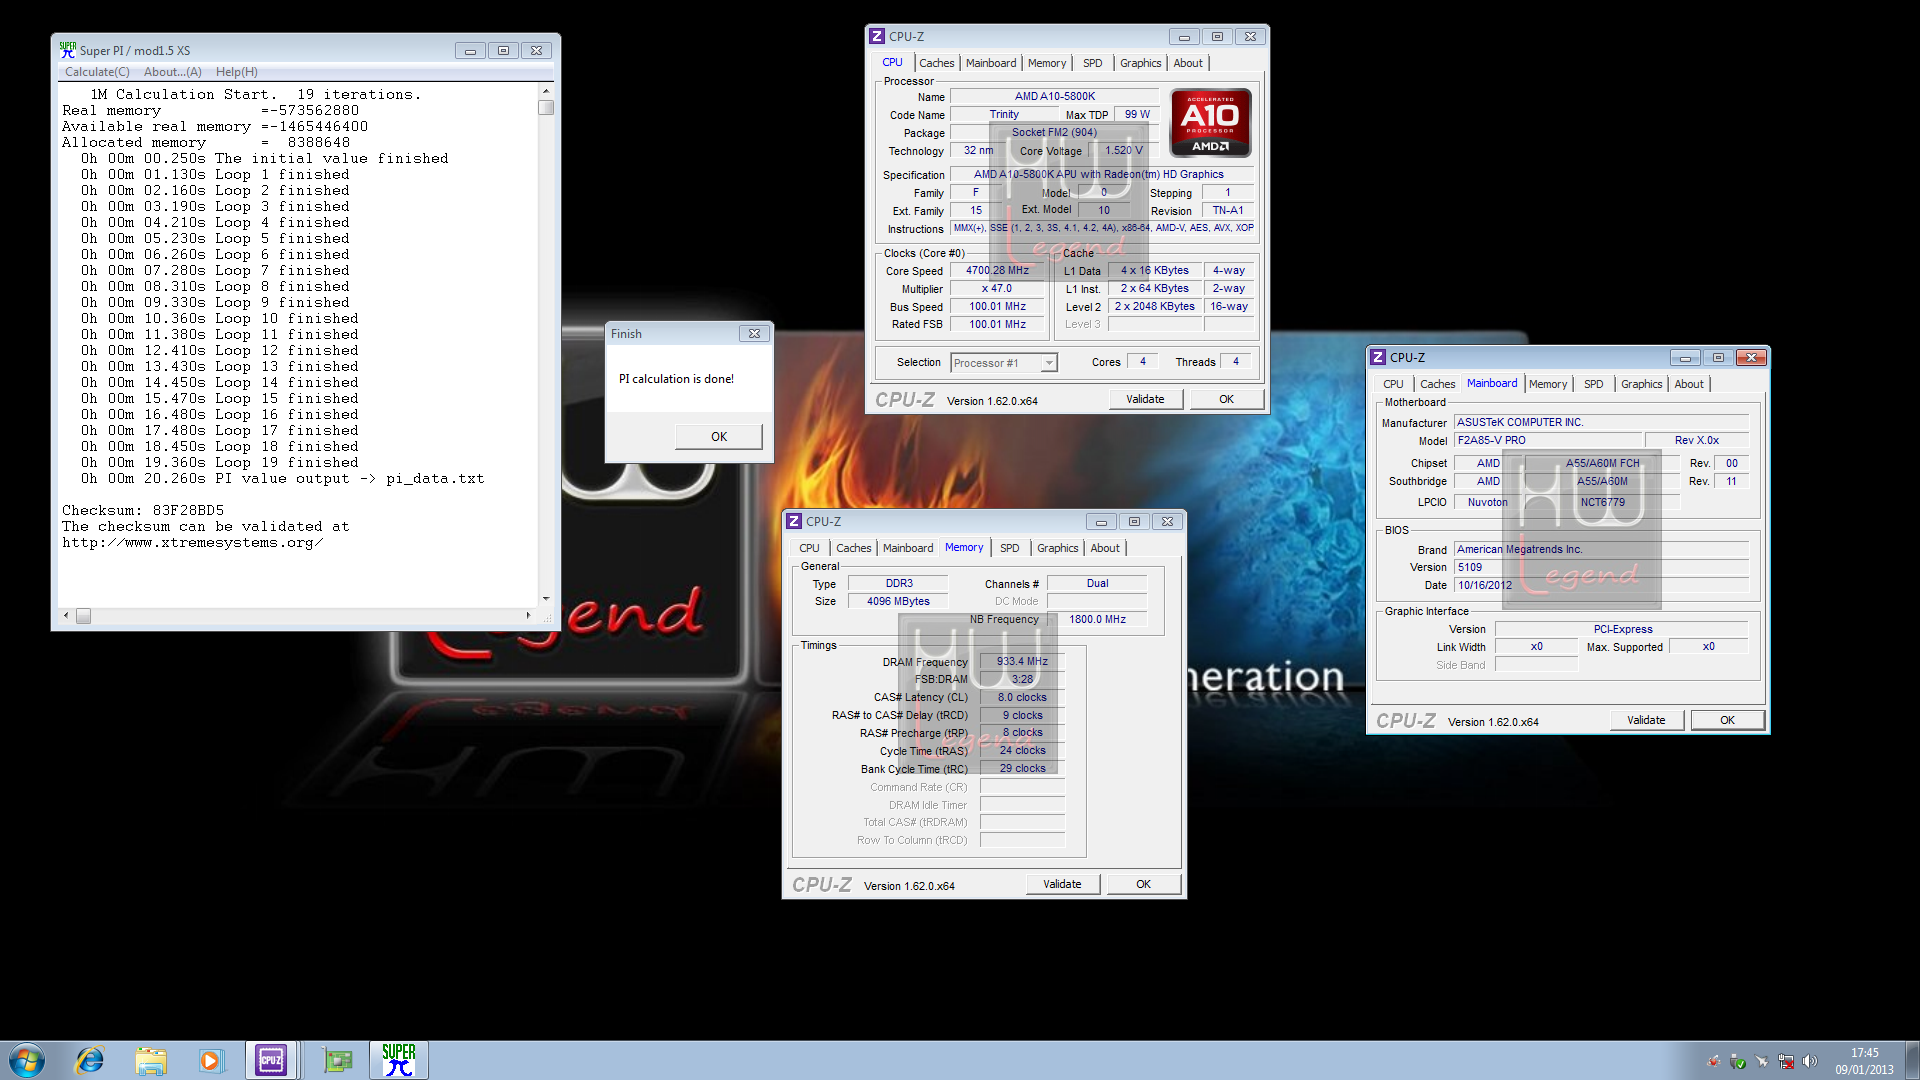Image resolution: width=1920 pixels, height=1080 pixels.
Task: Click Super PI vertical scrollbar up arrow
Action: click(x=546, y=91)
